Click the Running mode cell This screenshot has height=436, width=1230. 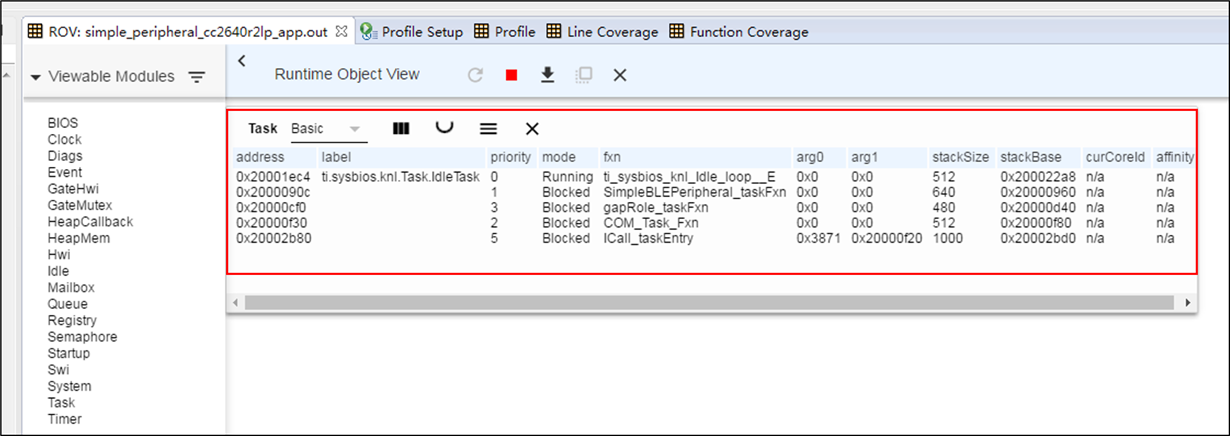click(567, 177)
